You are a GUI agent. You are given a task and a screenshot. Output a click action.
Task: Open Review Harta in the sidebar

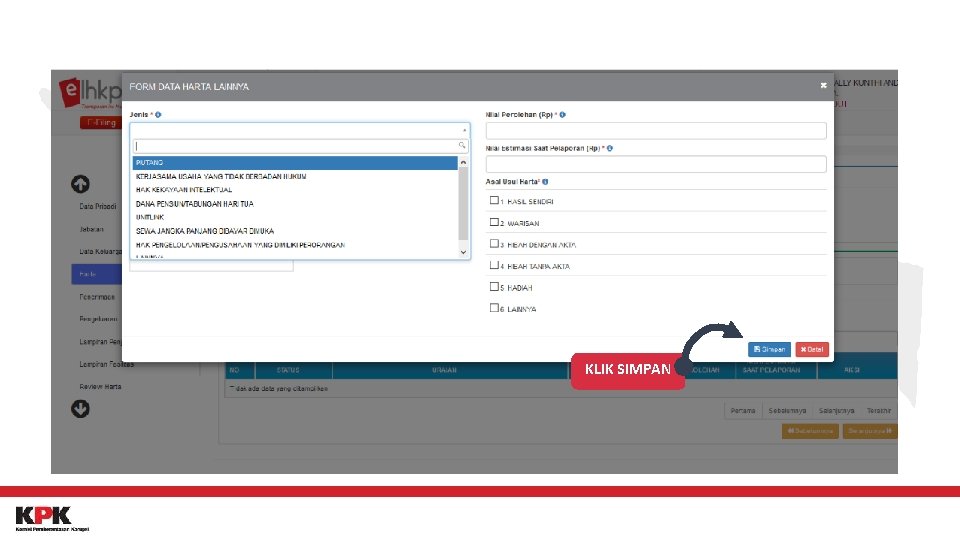point(100,387)
